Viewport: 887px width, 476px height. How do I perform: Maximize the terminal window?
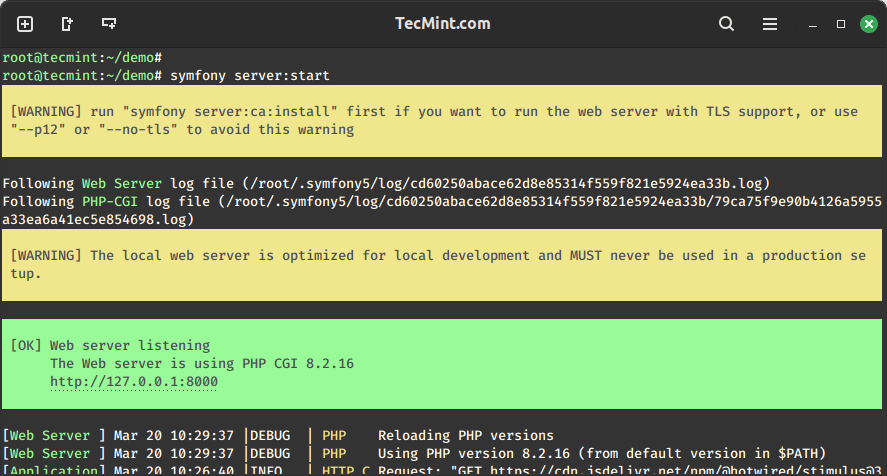pyautogui.click(x=841, y=24)
